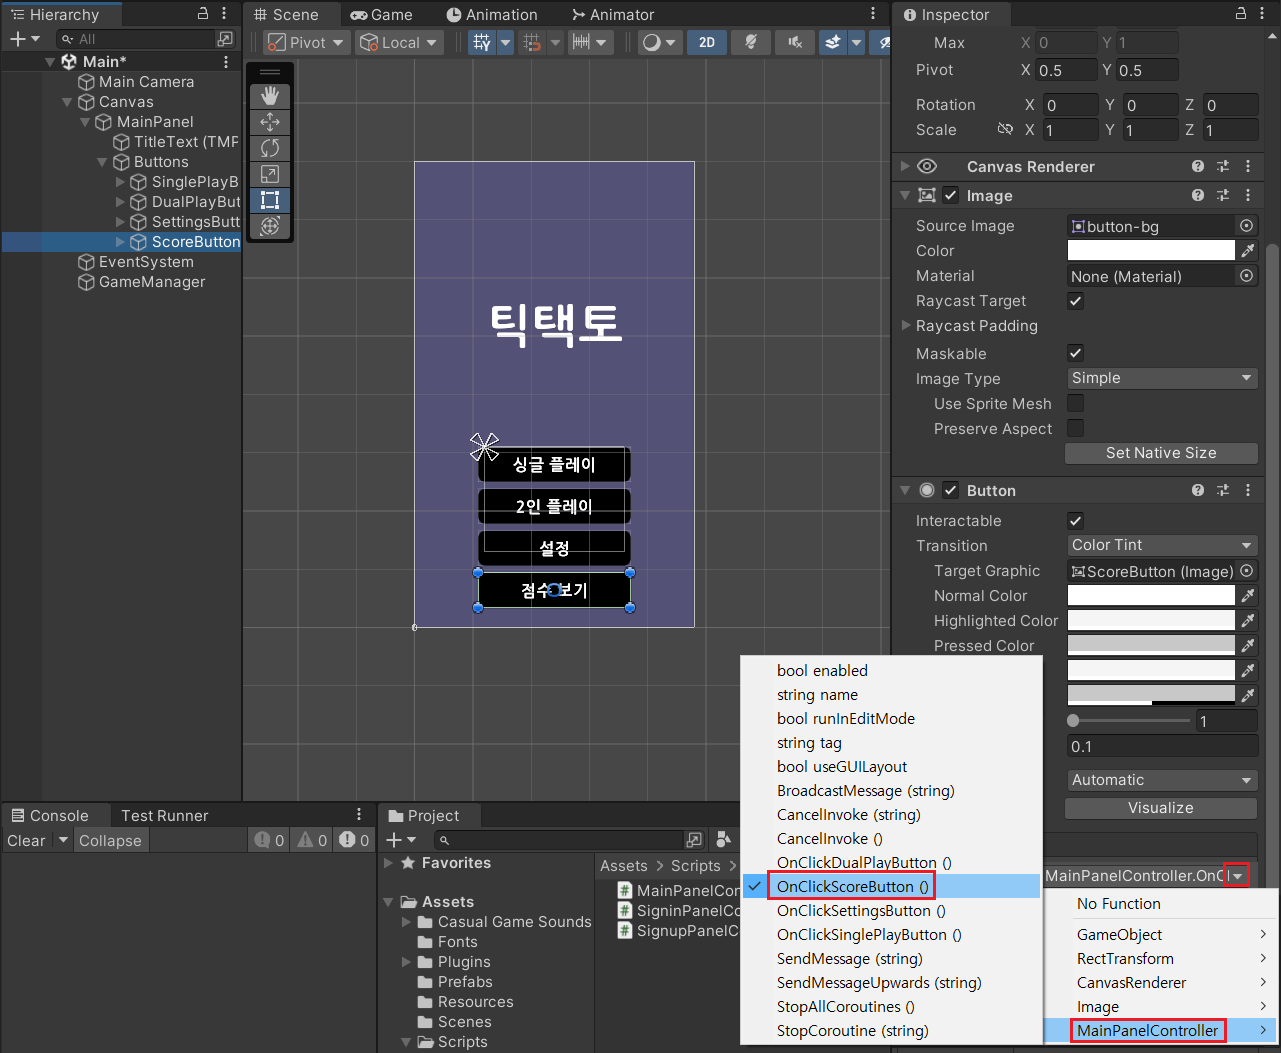The width and height of the screenshot is (1281, 1053).
Task: Toggle scene audio mute icon
Action: 795,42
